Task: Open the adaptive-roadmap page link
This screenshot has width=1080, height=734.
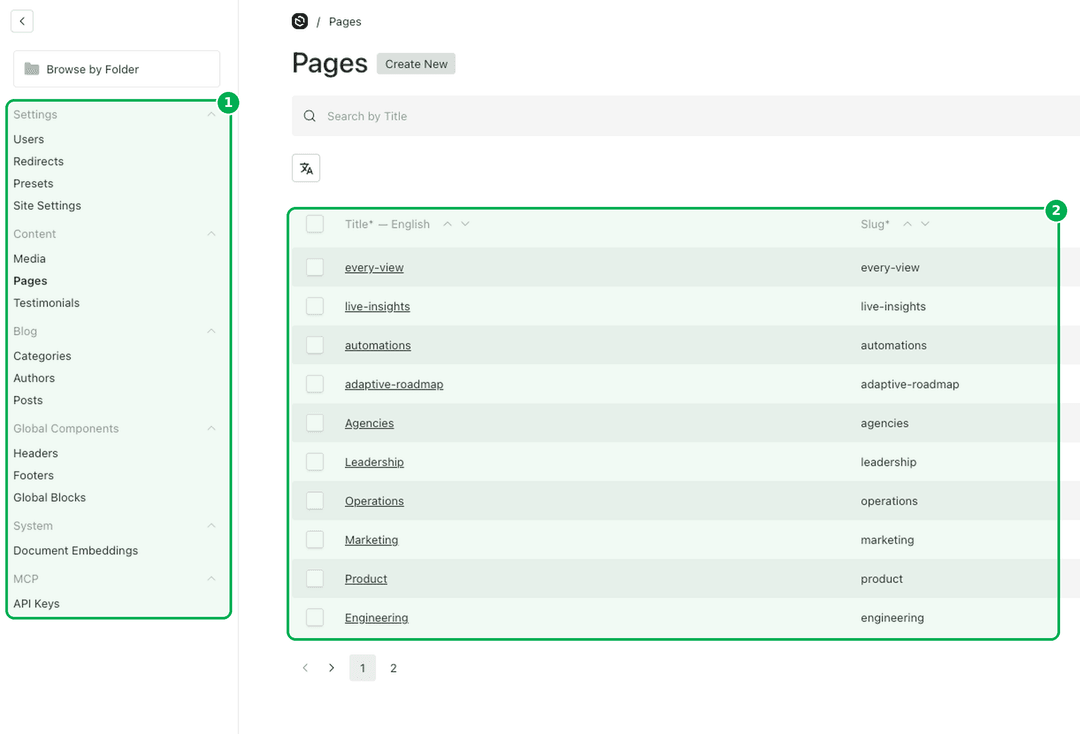Action: click(x=394, y=384)
